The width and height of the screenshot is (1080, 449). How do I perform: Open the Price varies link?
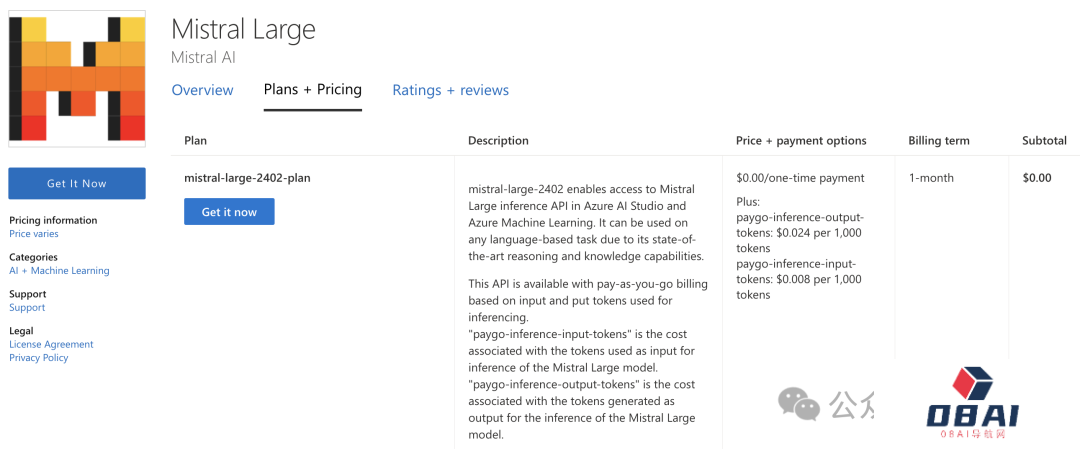(34, 234)
